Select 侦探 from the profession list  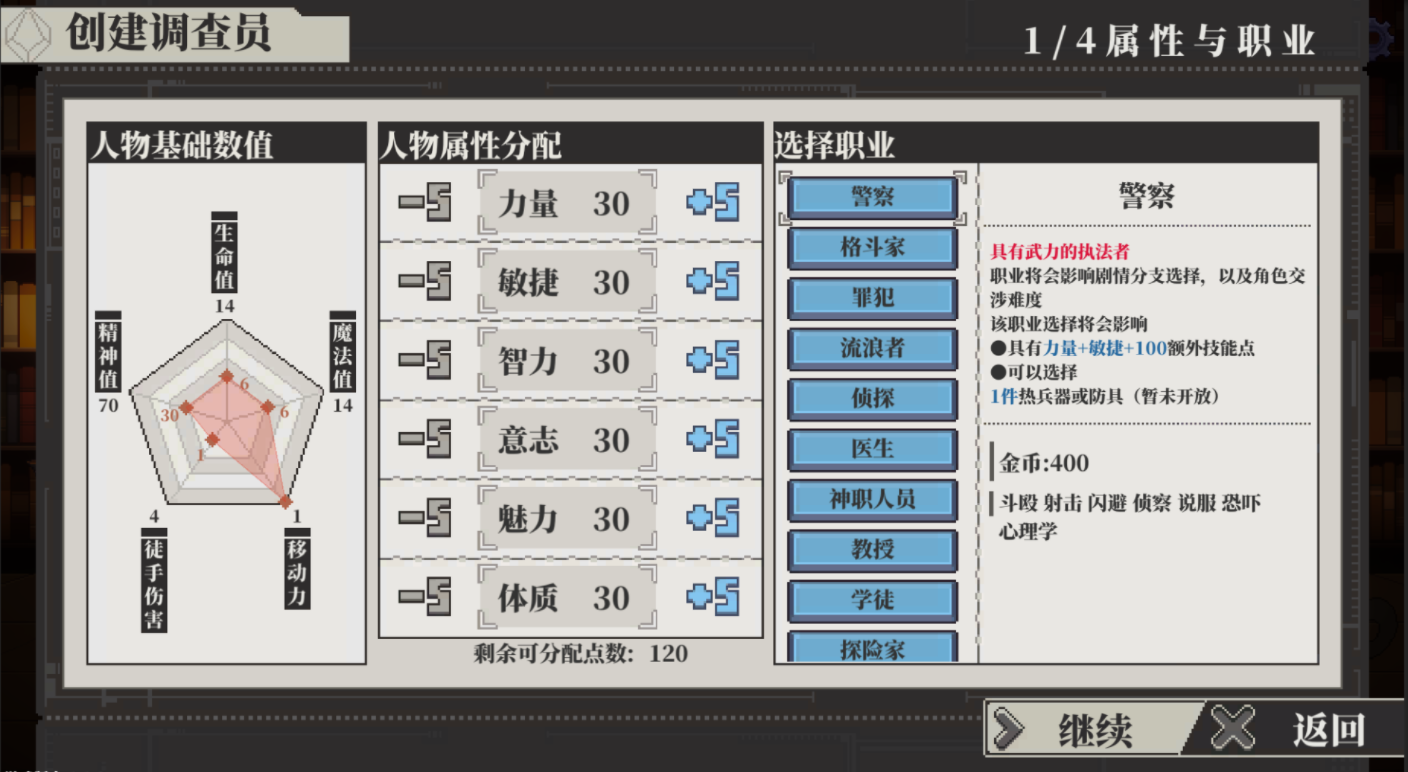872,399
